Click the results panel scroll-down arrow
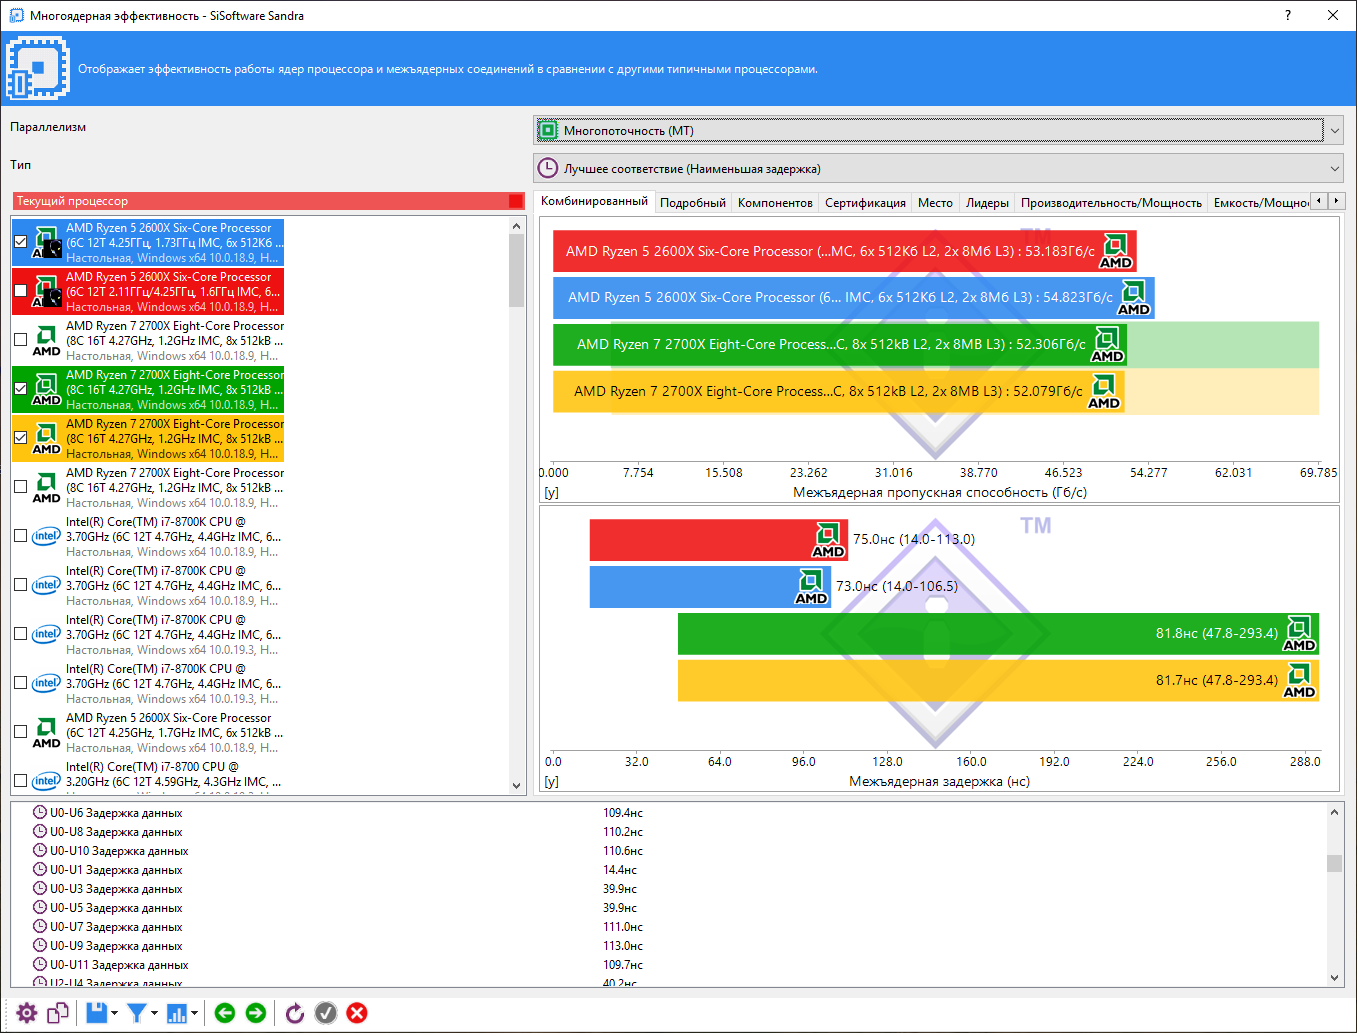The image size is (1357, 1033). [x=1334, y=977]
